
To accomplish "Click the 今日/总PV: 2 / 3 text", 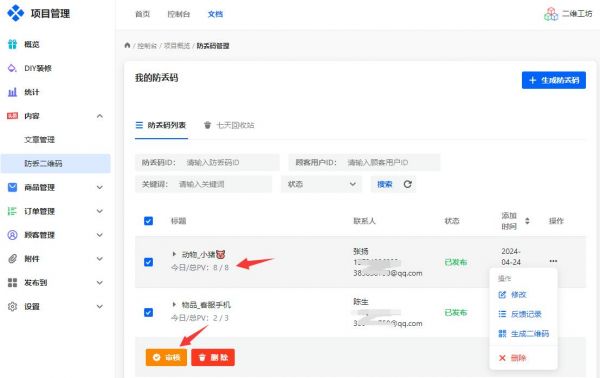I will tap(199, 318).
